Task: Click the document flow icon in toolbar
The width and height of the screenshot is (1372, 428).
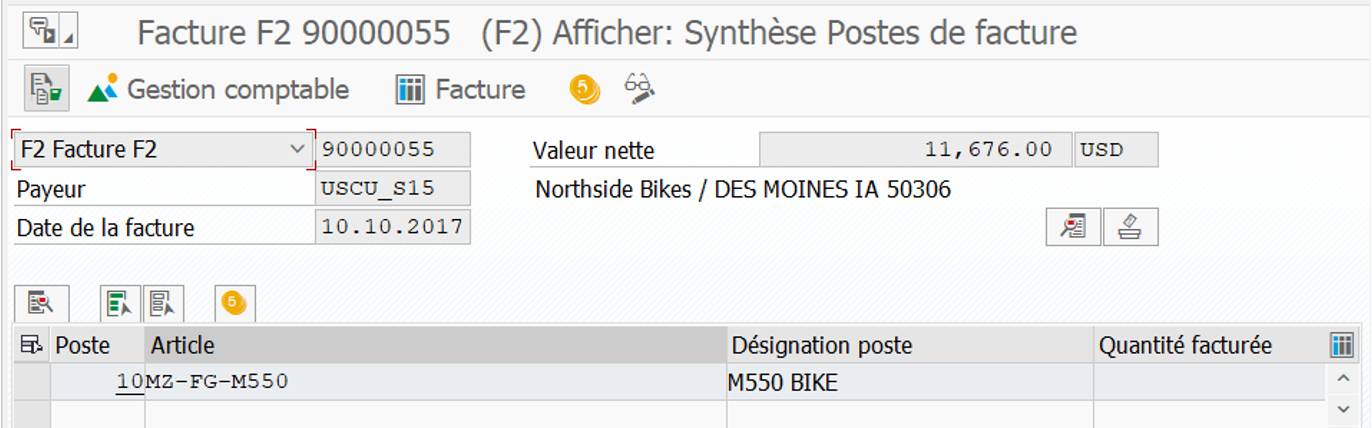Action: click(46, 89)
